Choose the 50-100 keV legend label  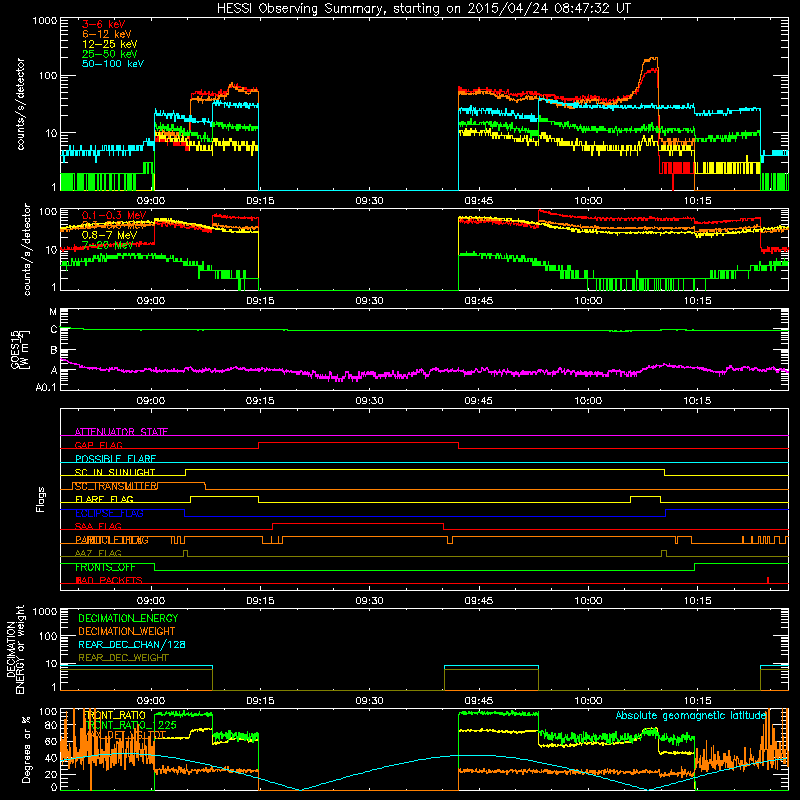tap(113, 64)
